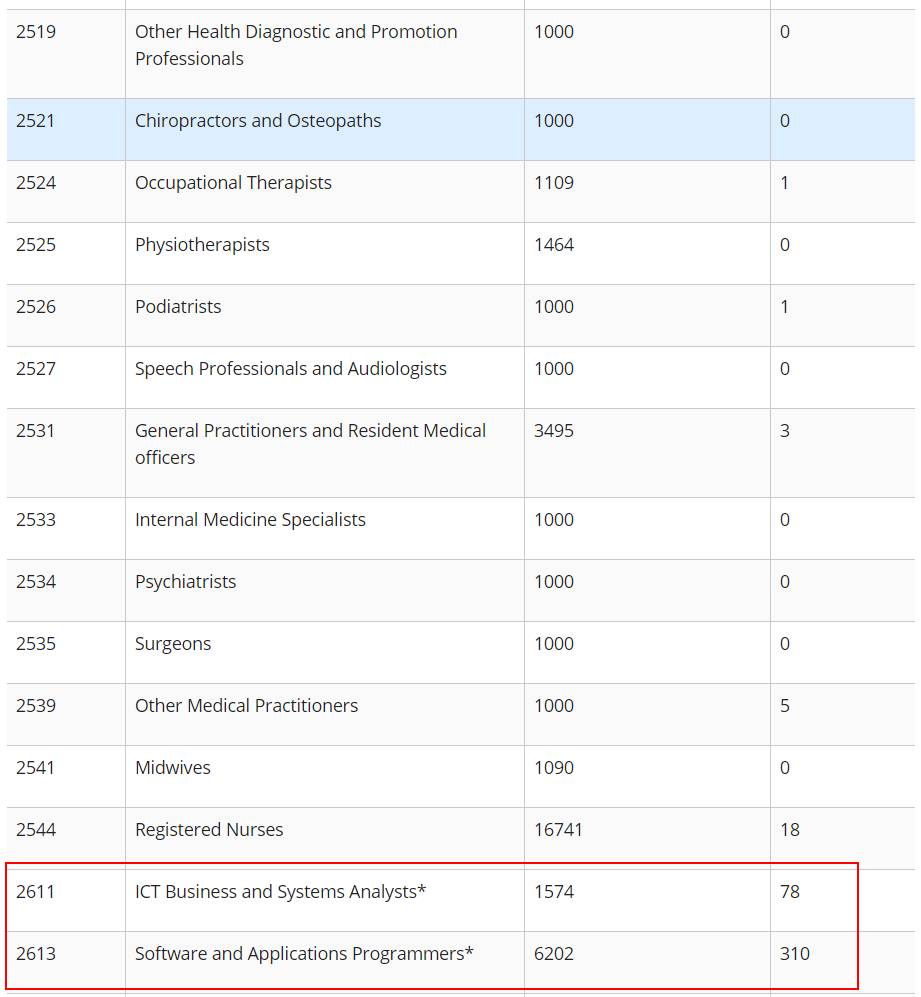Select Speech Professionals and Audiologists cell

click(291, 369)
